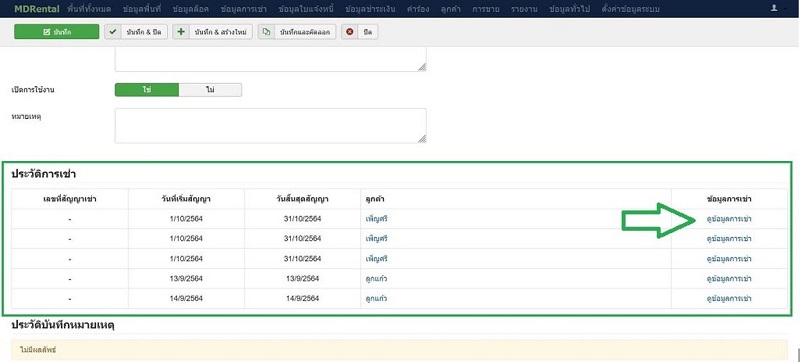This screenshot has width=800, height=362.
Task: Open the พื้นที่ทั้งหมด menu
Action: (x=89, y=9)
